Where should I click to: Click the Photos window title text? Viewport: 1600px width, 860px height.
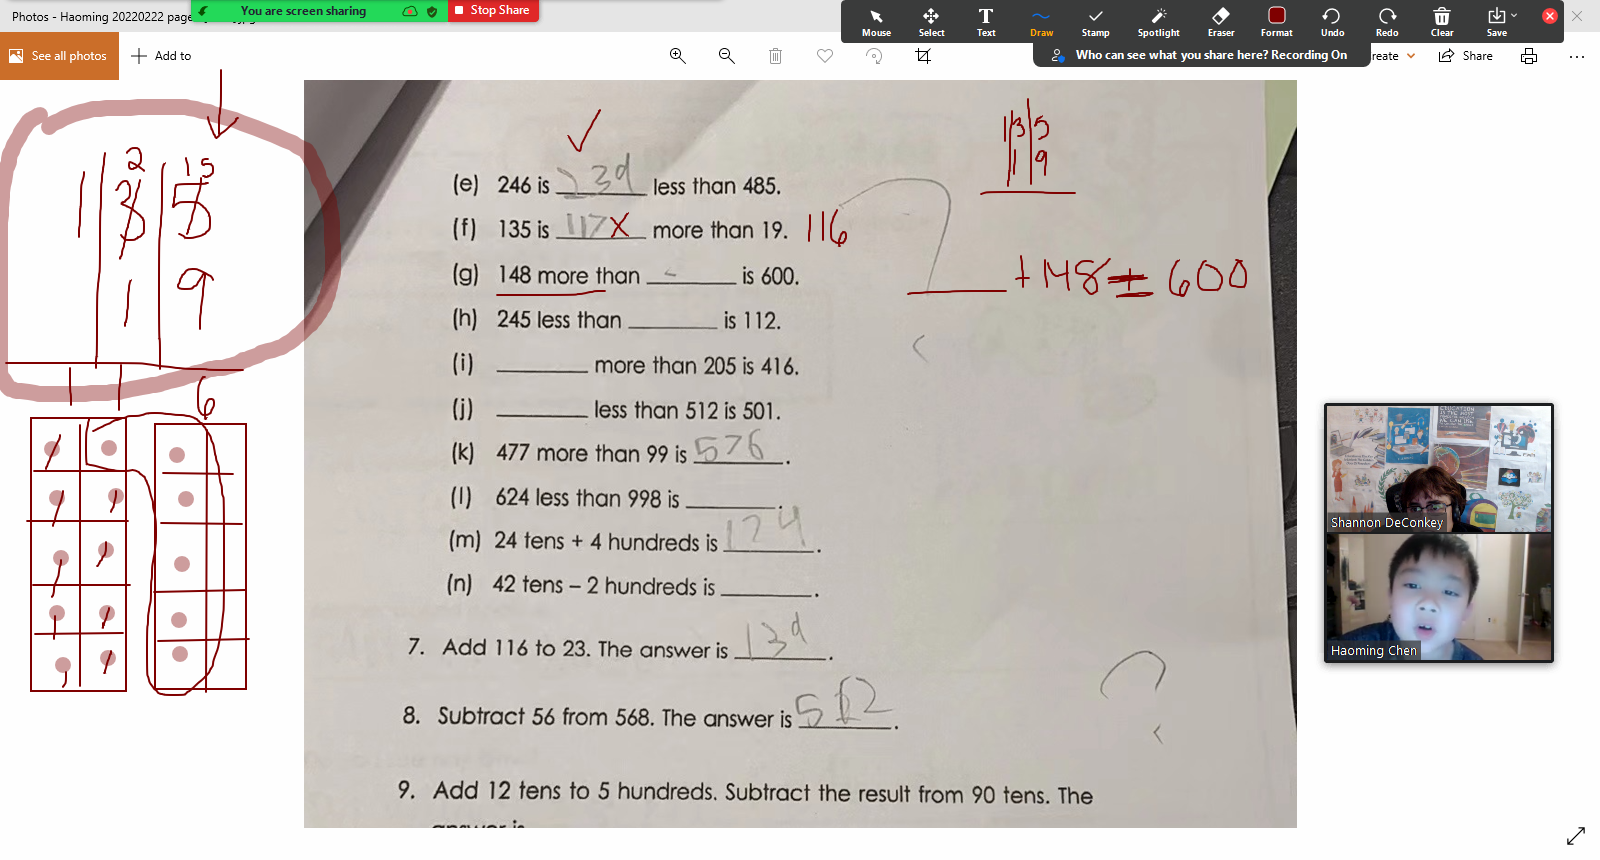(x=103, y=17)
